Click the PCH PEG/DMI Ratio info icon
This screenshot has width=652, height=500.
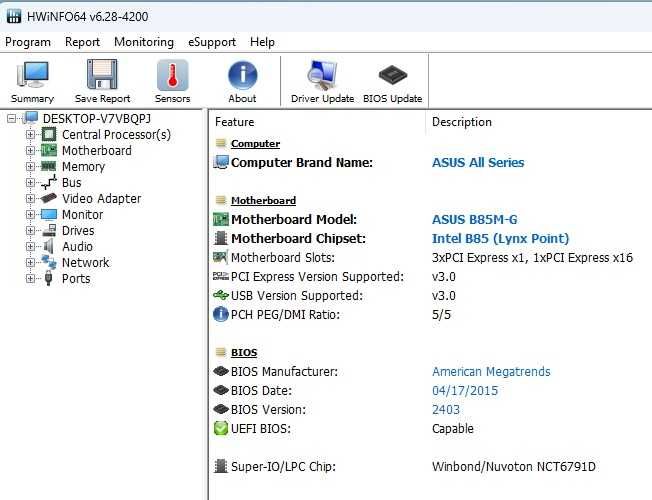(221, 314)
